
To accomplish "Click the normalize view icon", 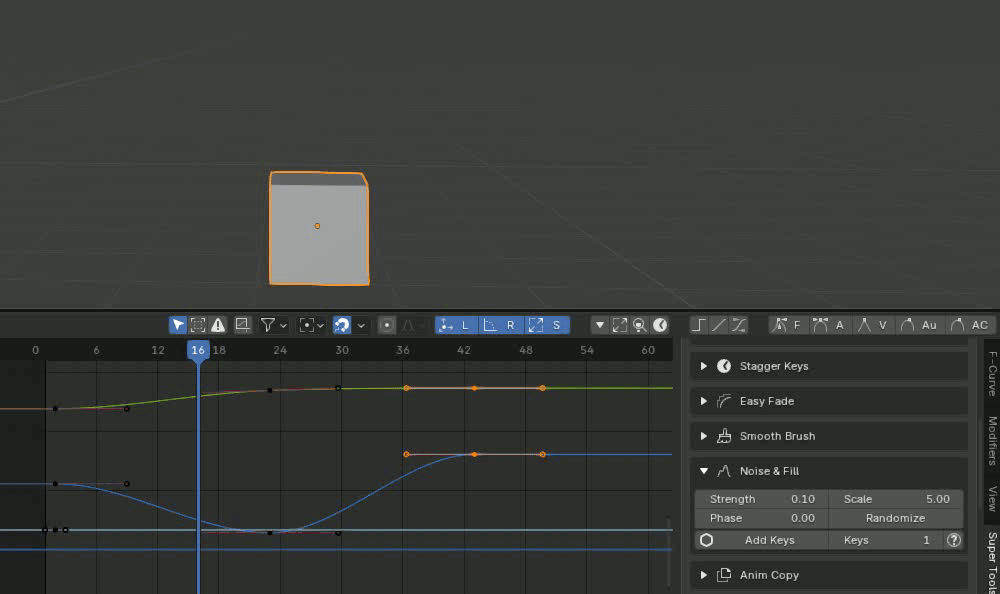I will [242, 325].
